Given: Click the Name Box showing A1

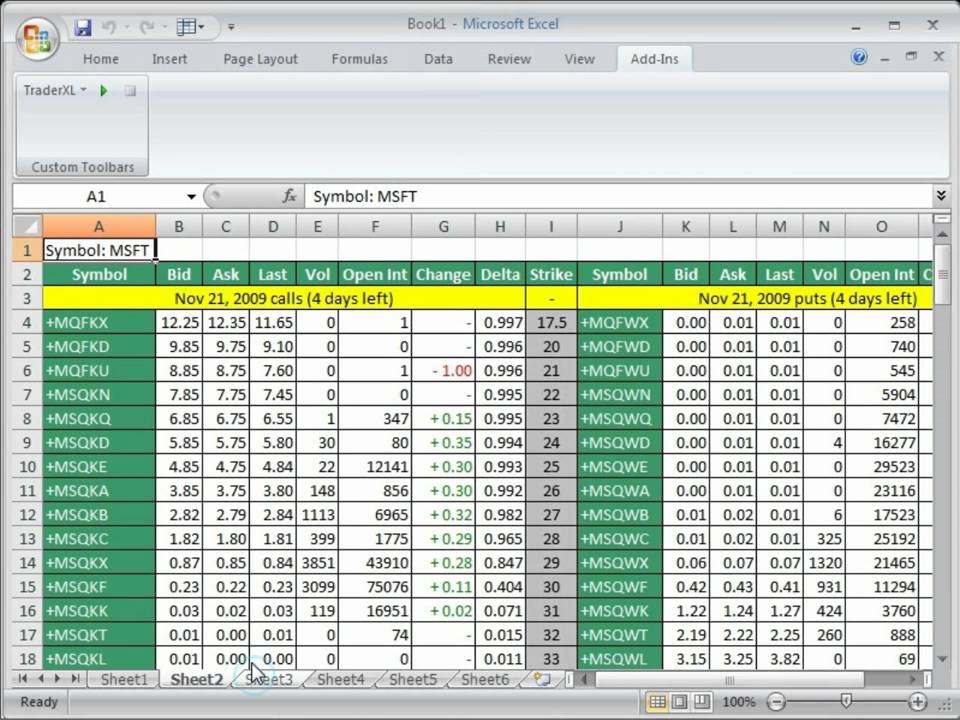Looking at the screenshot, I should 98,196.
